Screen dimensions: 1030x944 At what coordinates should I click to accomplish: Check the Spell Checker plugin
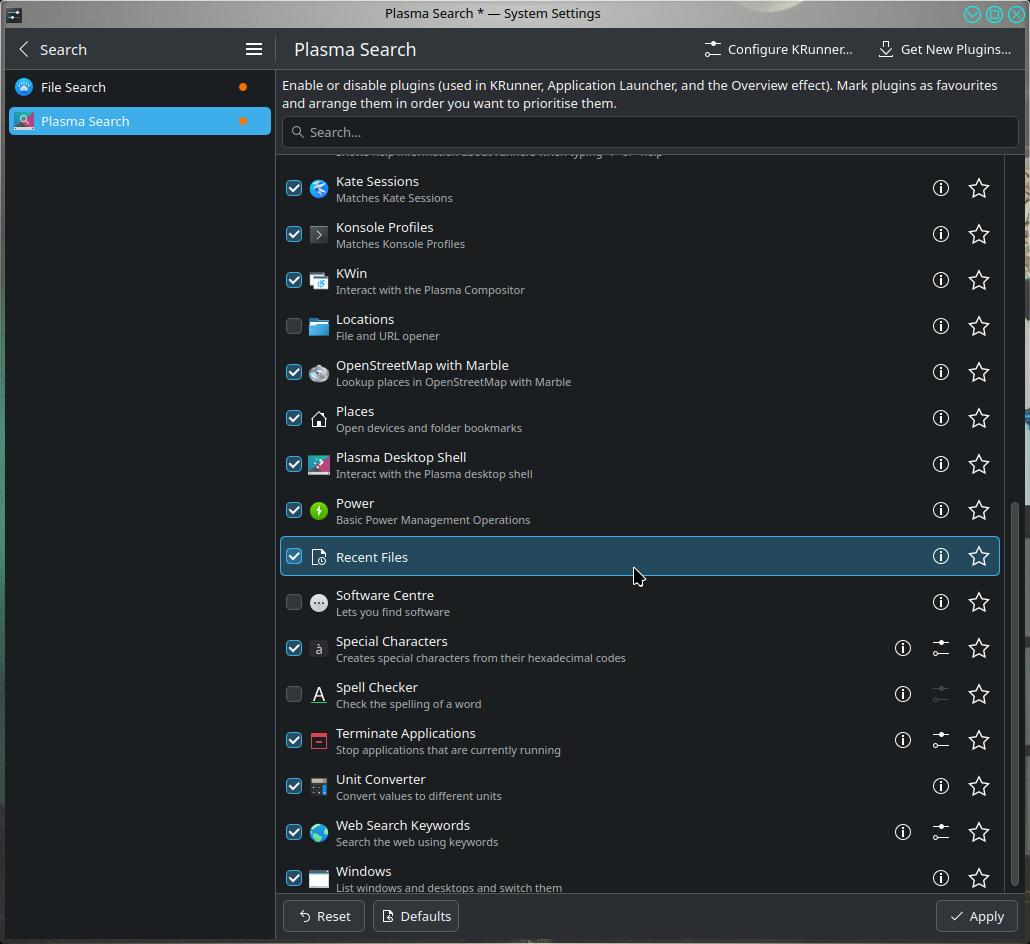(x=294, y=694)
